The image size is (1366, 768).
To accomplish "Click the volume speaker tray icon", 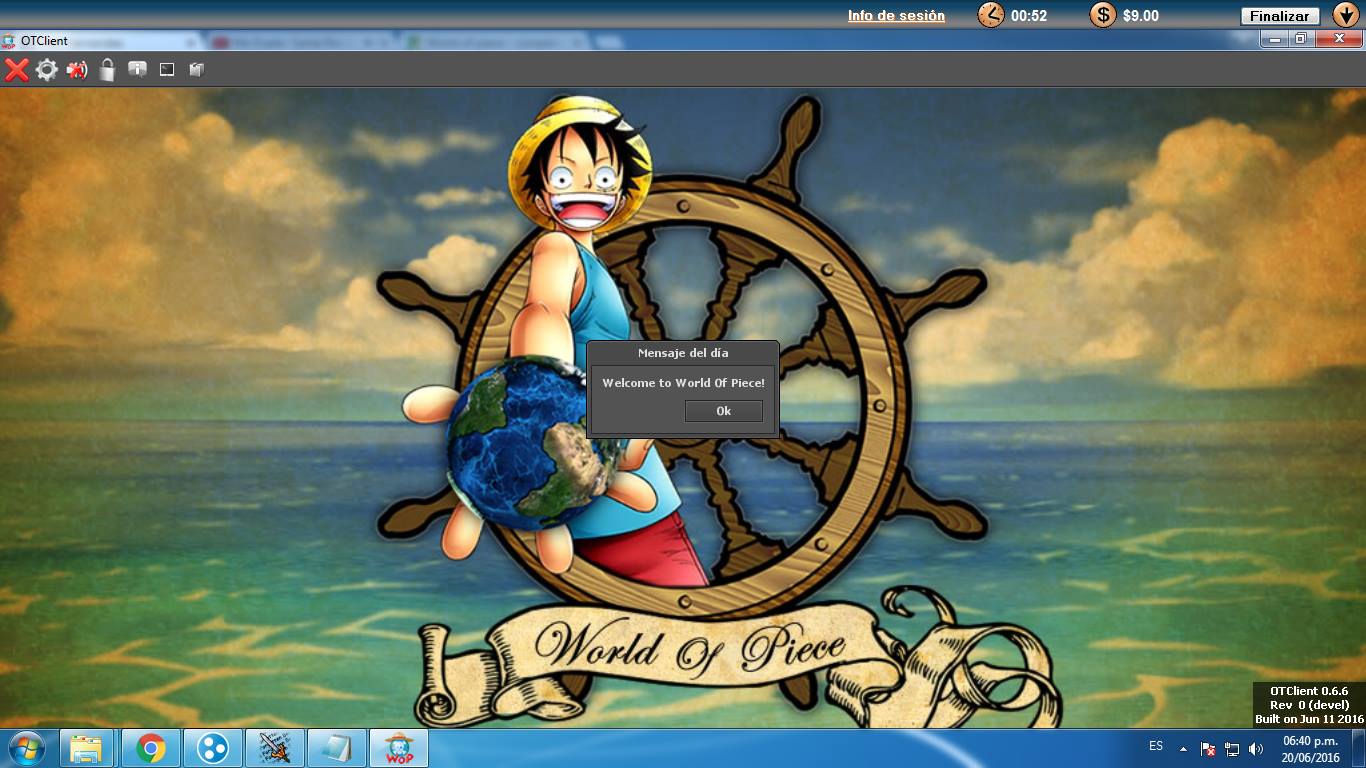I will [x=1256, y=748].
